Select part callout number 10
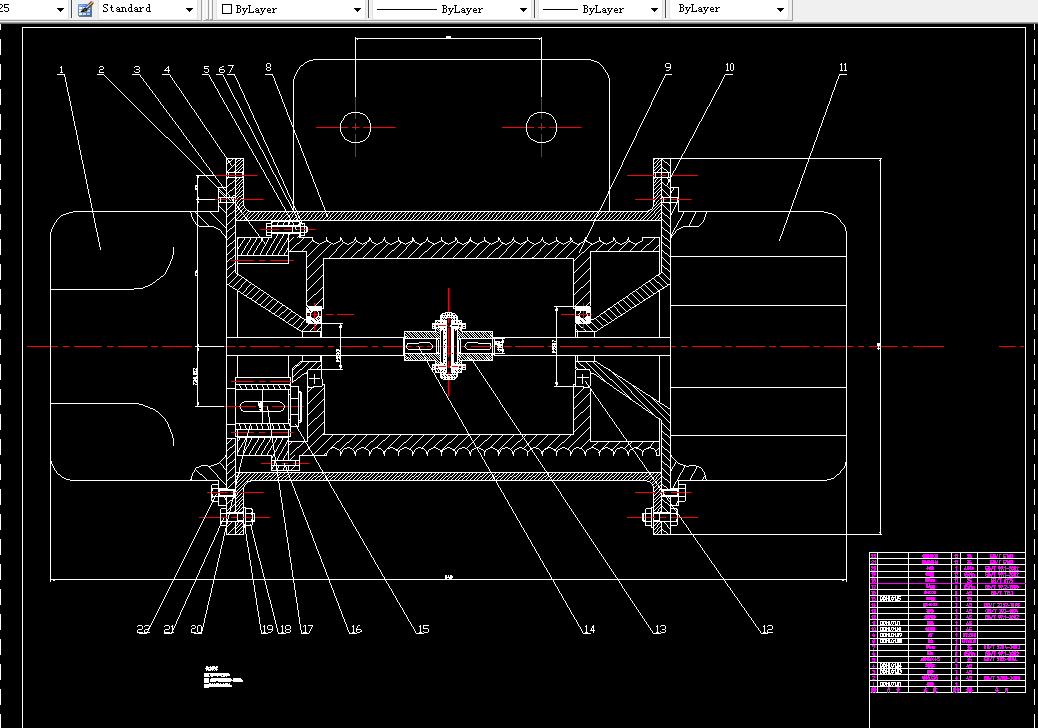This screenshot has height=728, width=1038. pos(730,68)
